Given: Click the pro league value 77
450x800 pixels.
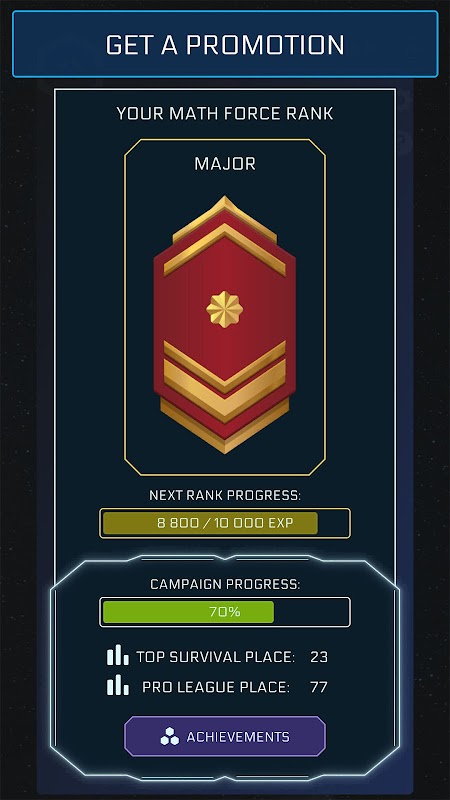Looking at the screenshot, I should [319, 687].
